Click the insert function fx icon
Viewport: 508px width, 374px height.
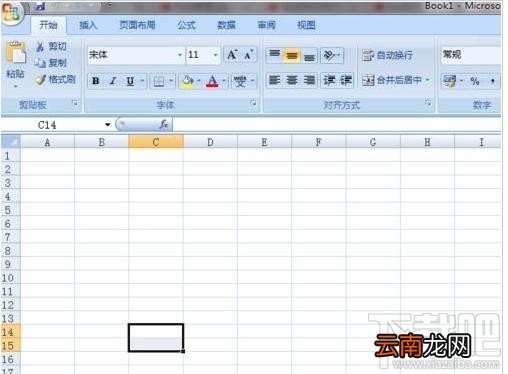164,125
